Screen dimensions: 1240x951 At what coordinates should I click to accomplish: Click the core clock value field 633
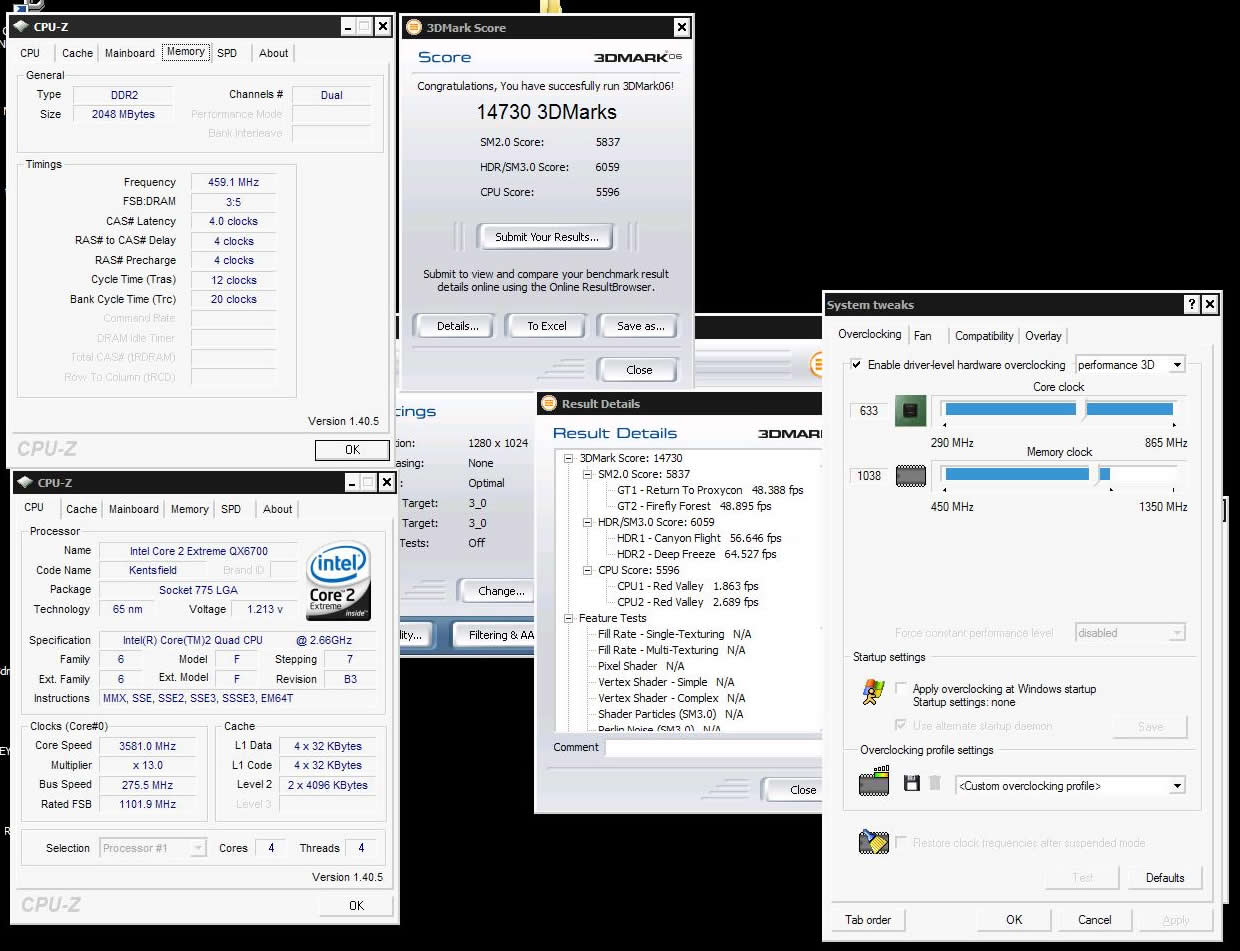coord(869,411)
